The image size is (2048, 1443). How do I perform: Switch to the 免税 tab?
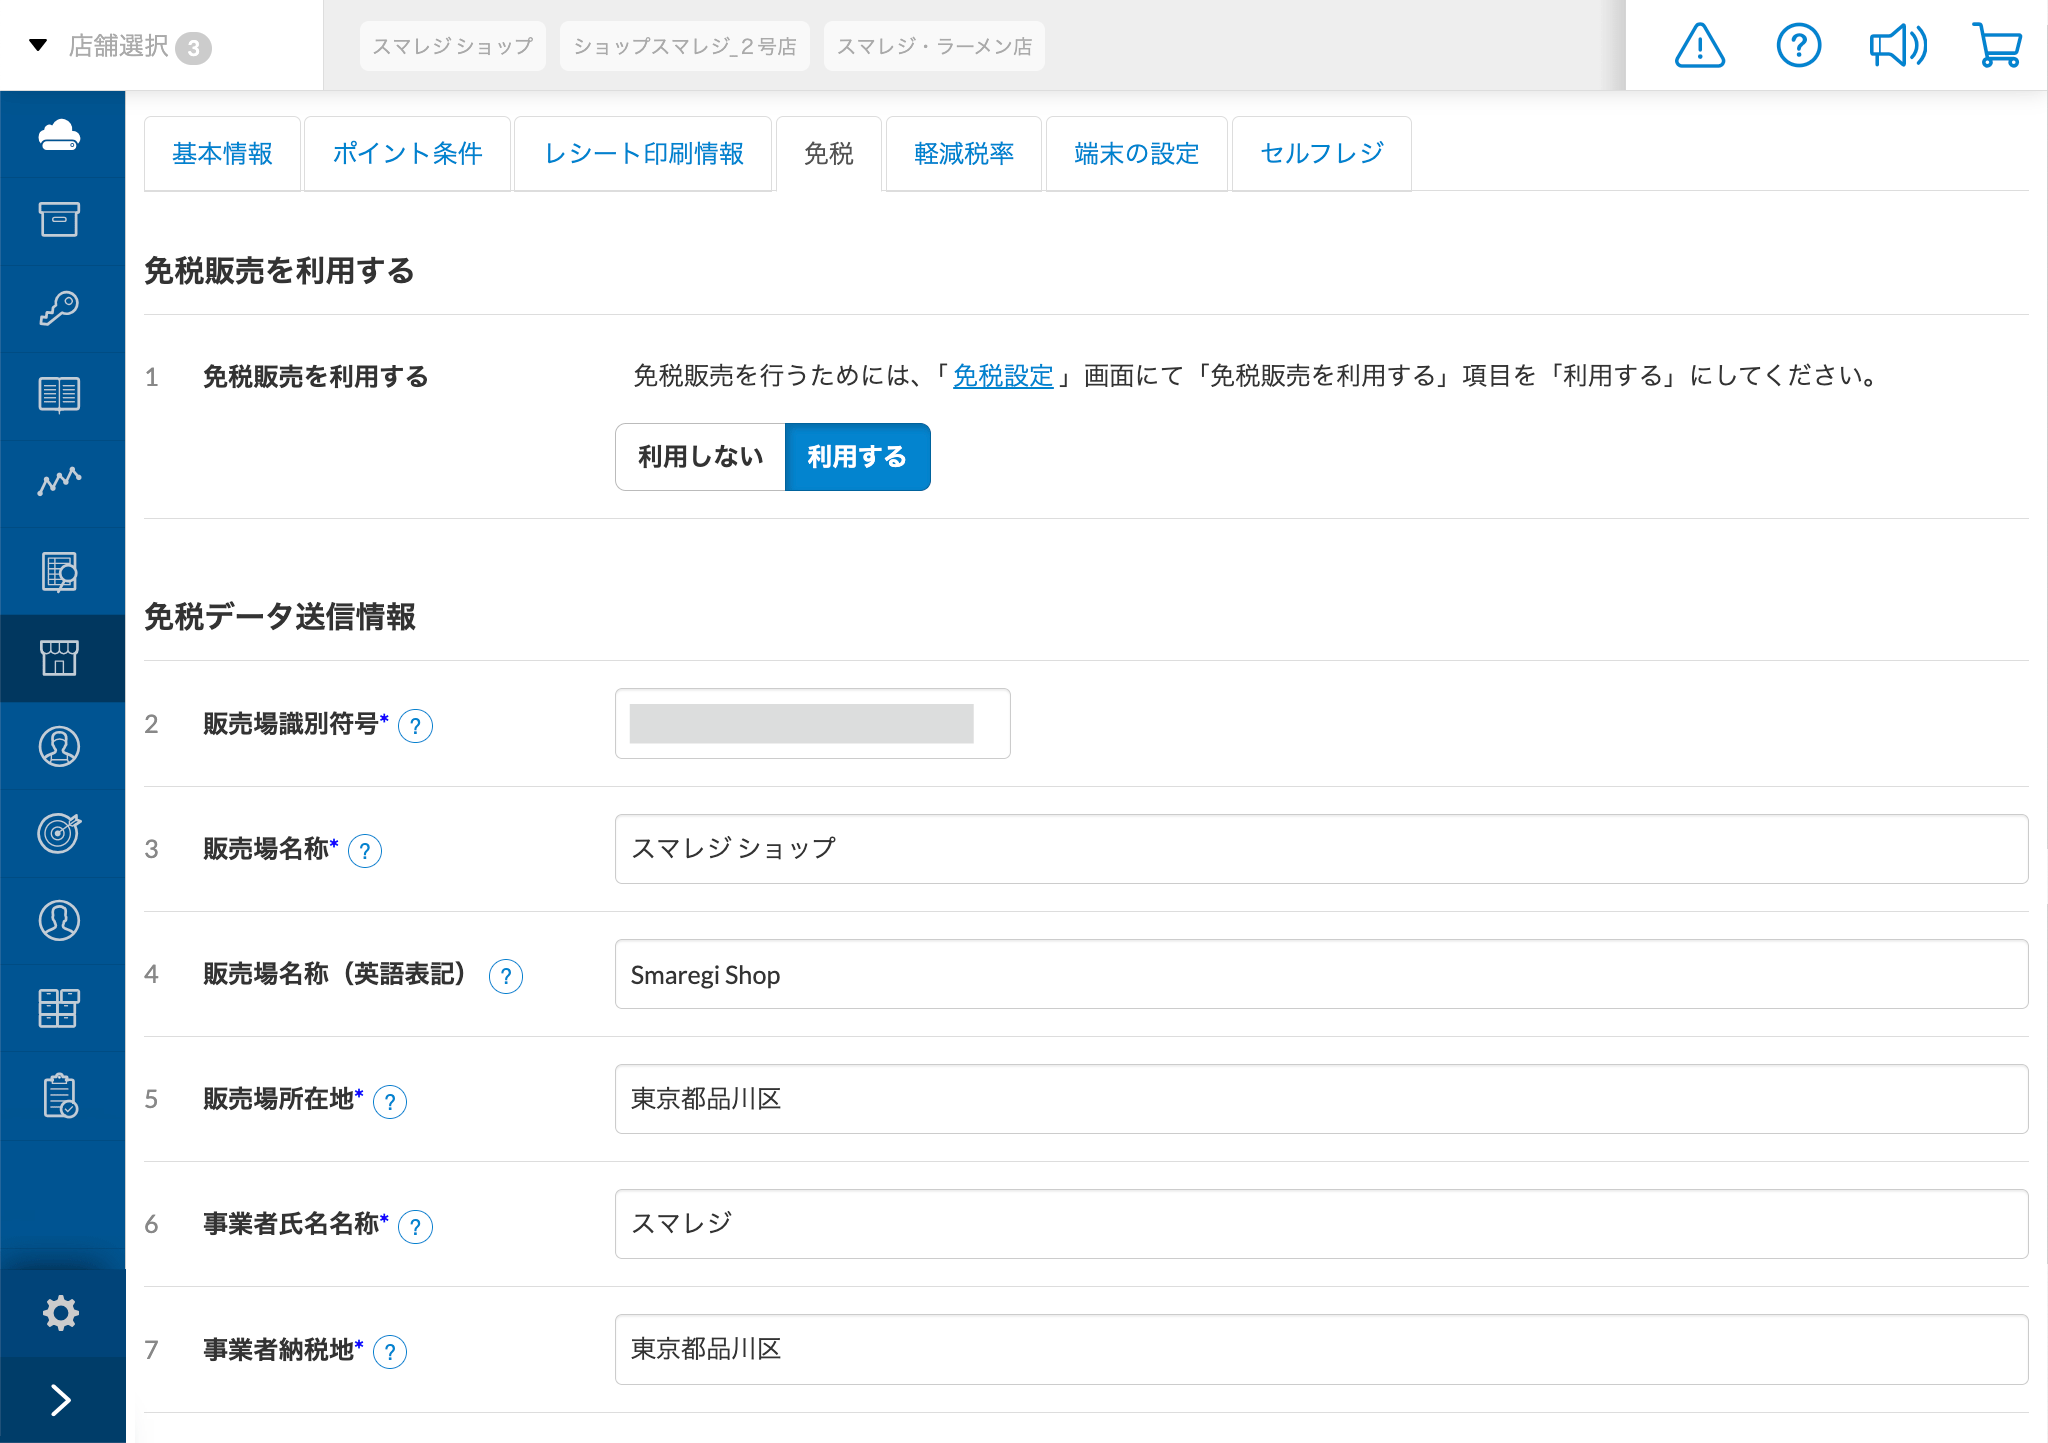[829, 153]
